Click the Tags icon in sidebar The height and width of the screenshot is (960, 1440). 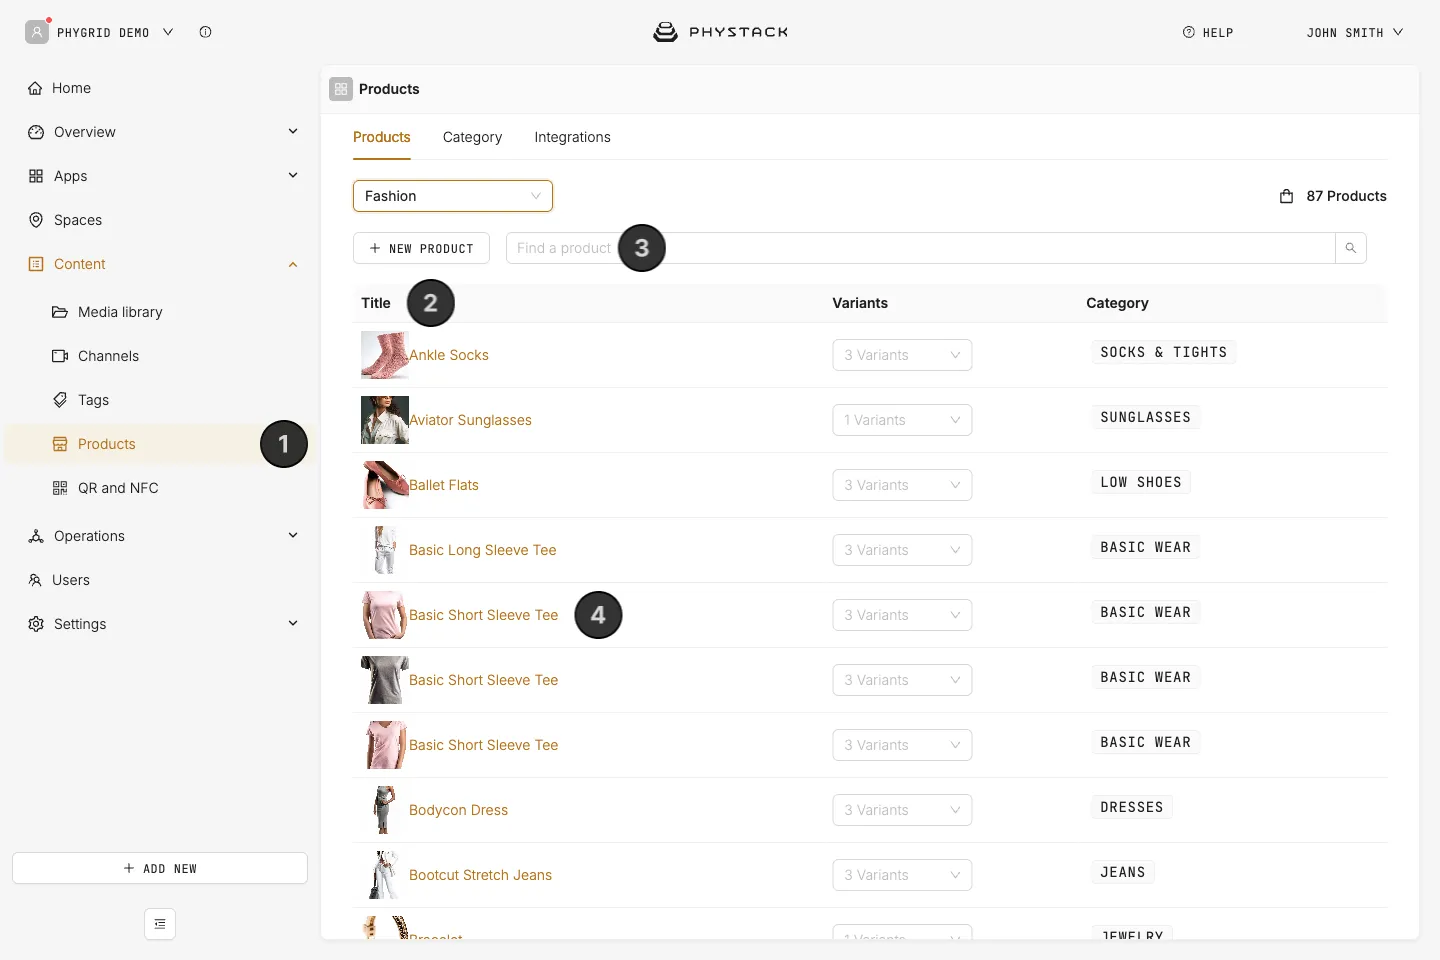(x=60, y=400)
